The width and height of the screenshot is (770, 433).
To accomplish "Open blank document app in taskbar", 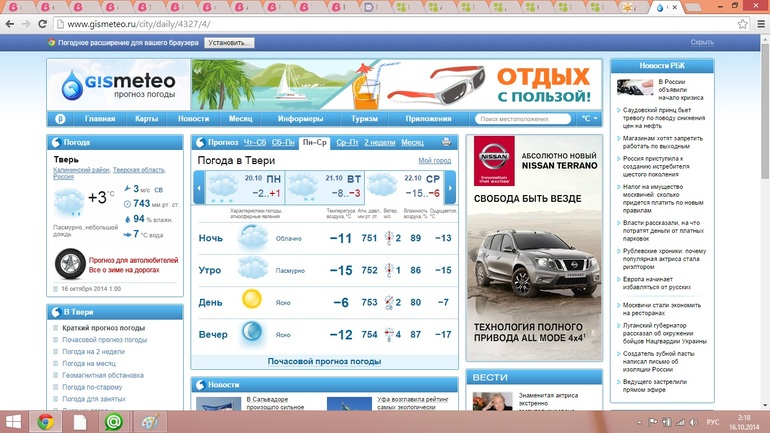I will click(x=80, y=422).
